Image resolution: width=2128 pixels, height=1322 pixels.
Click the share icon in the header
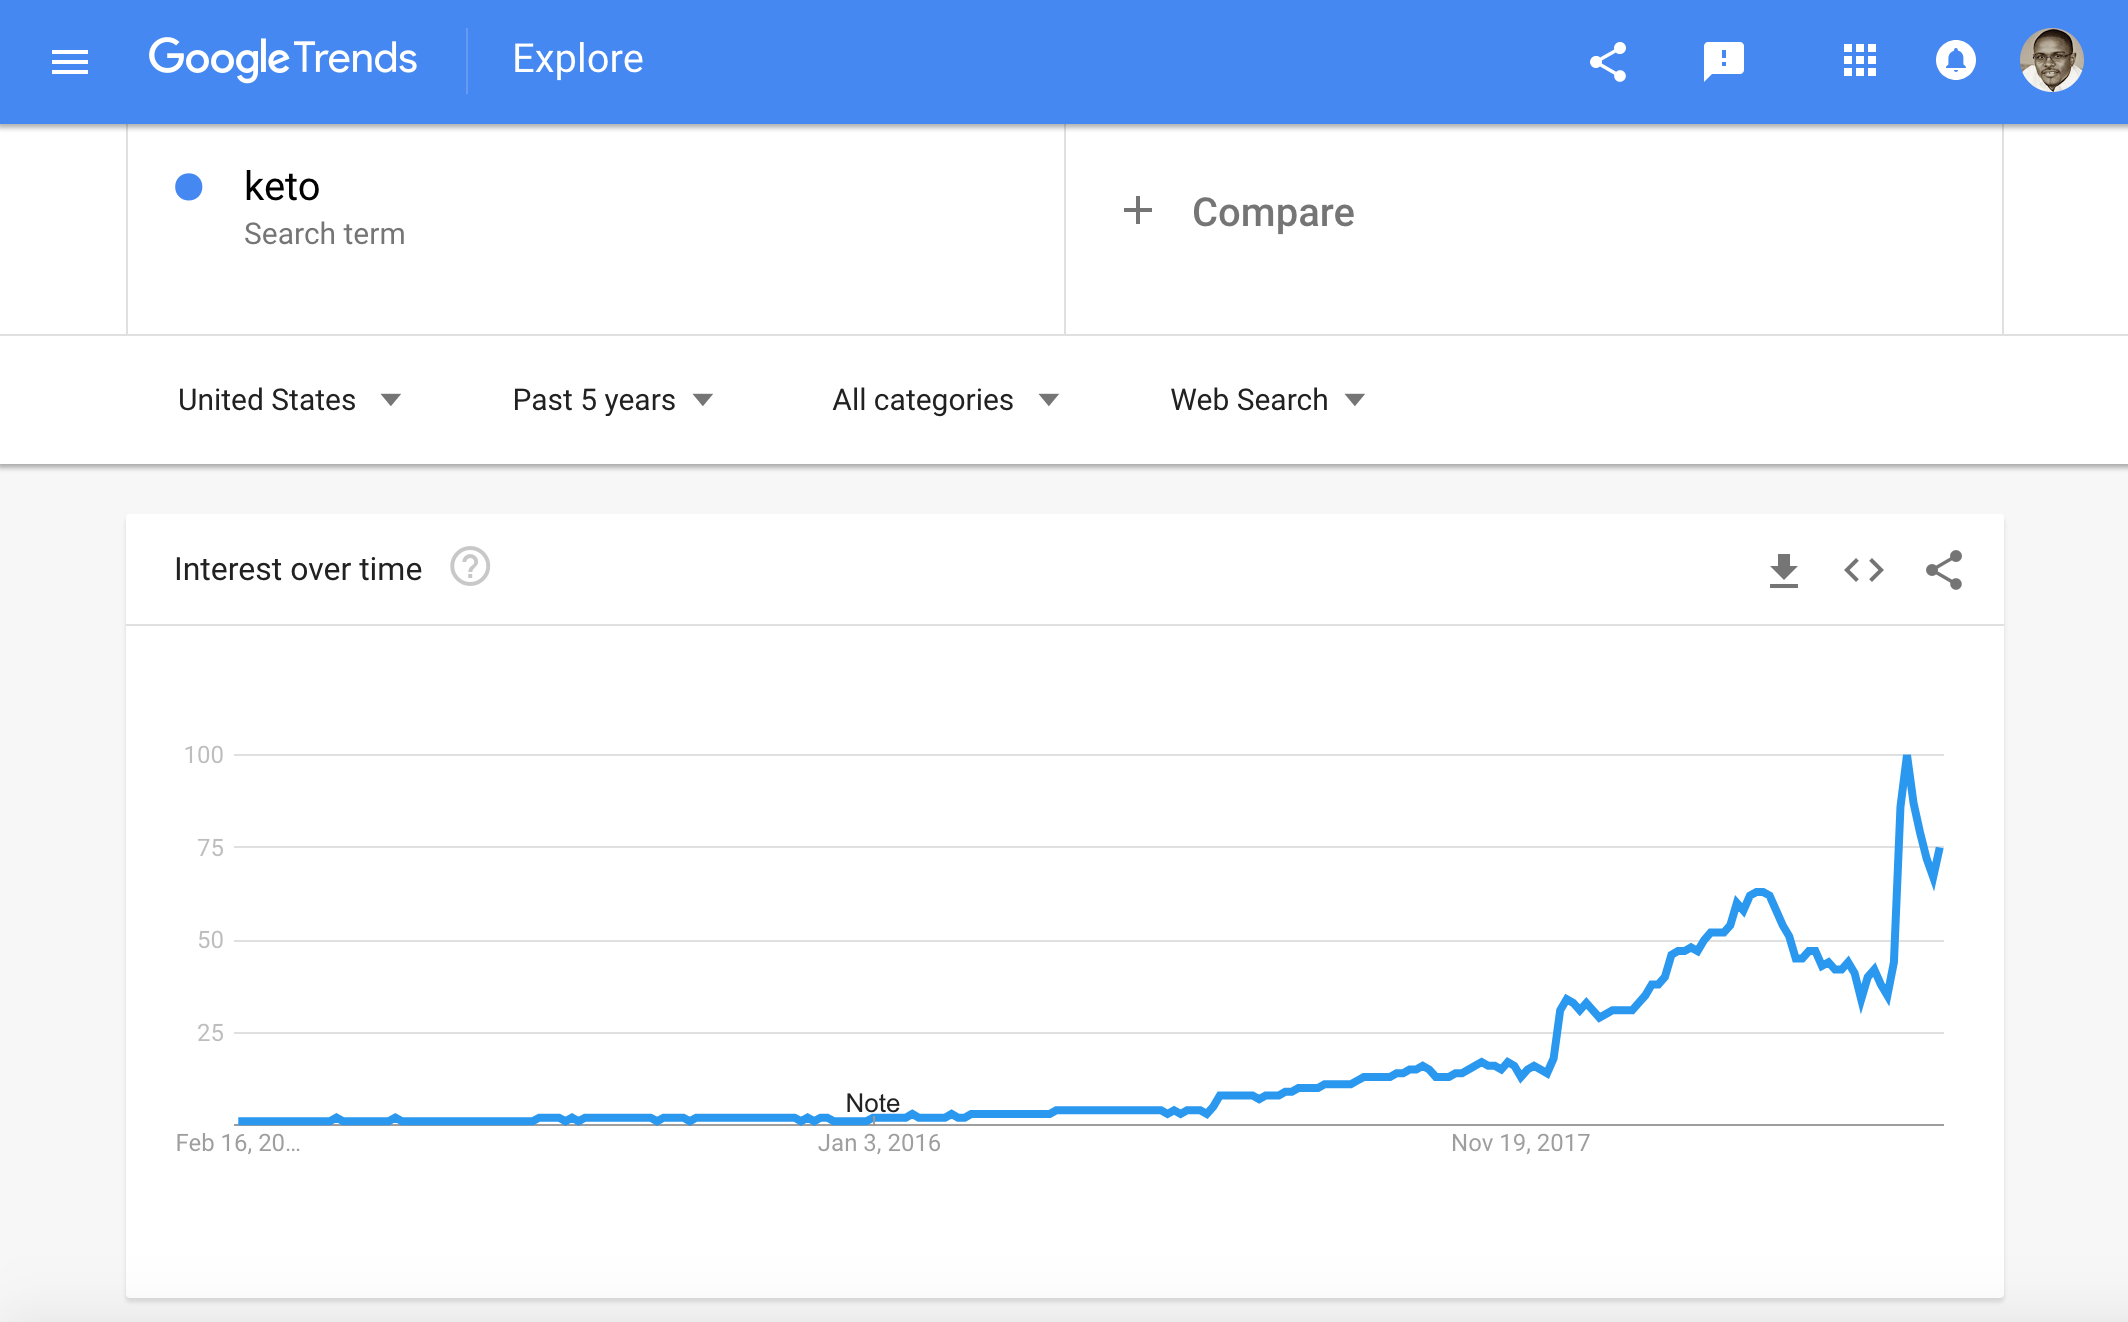click(x=1608, y=62)
